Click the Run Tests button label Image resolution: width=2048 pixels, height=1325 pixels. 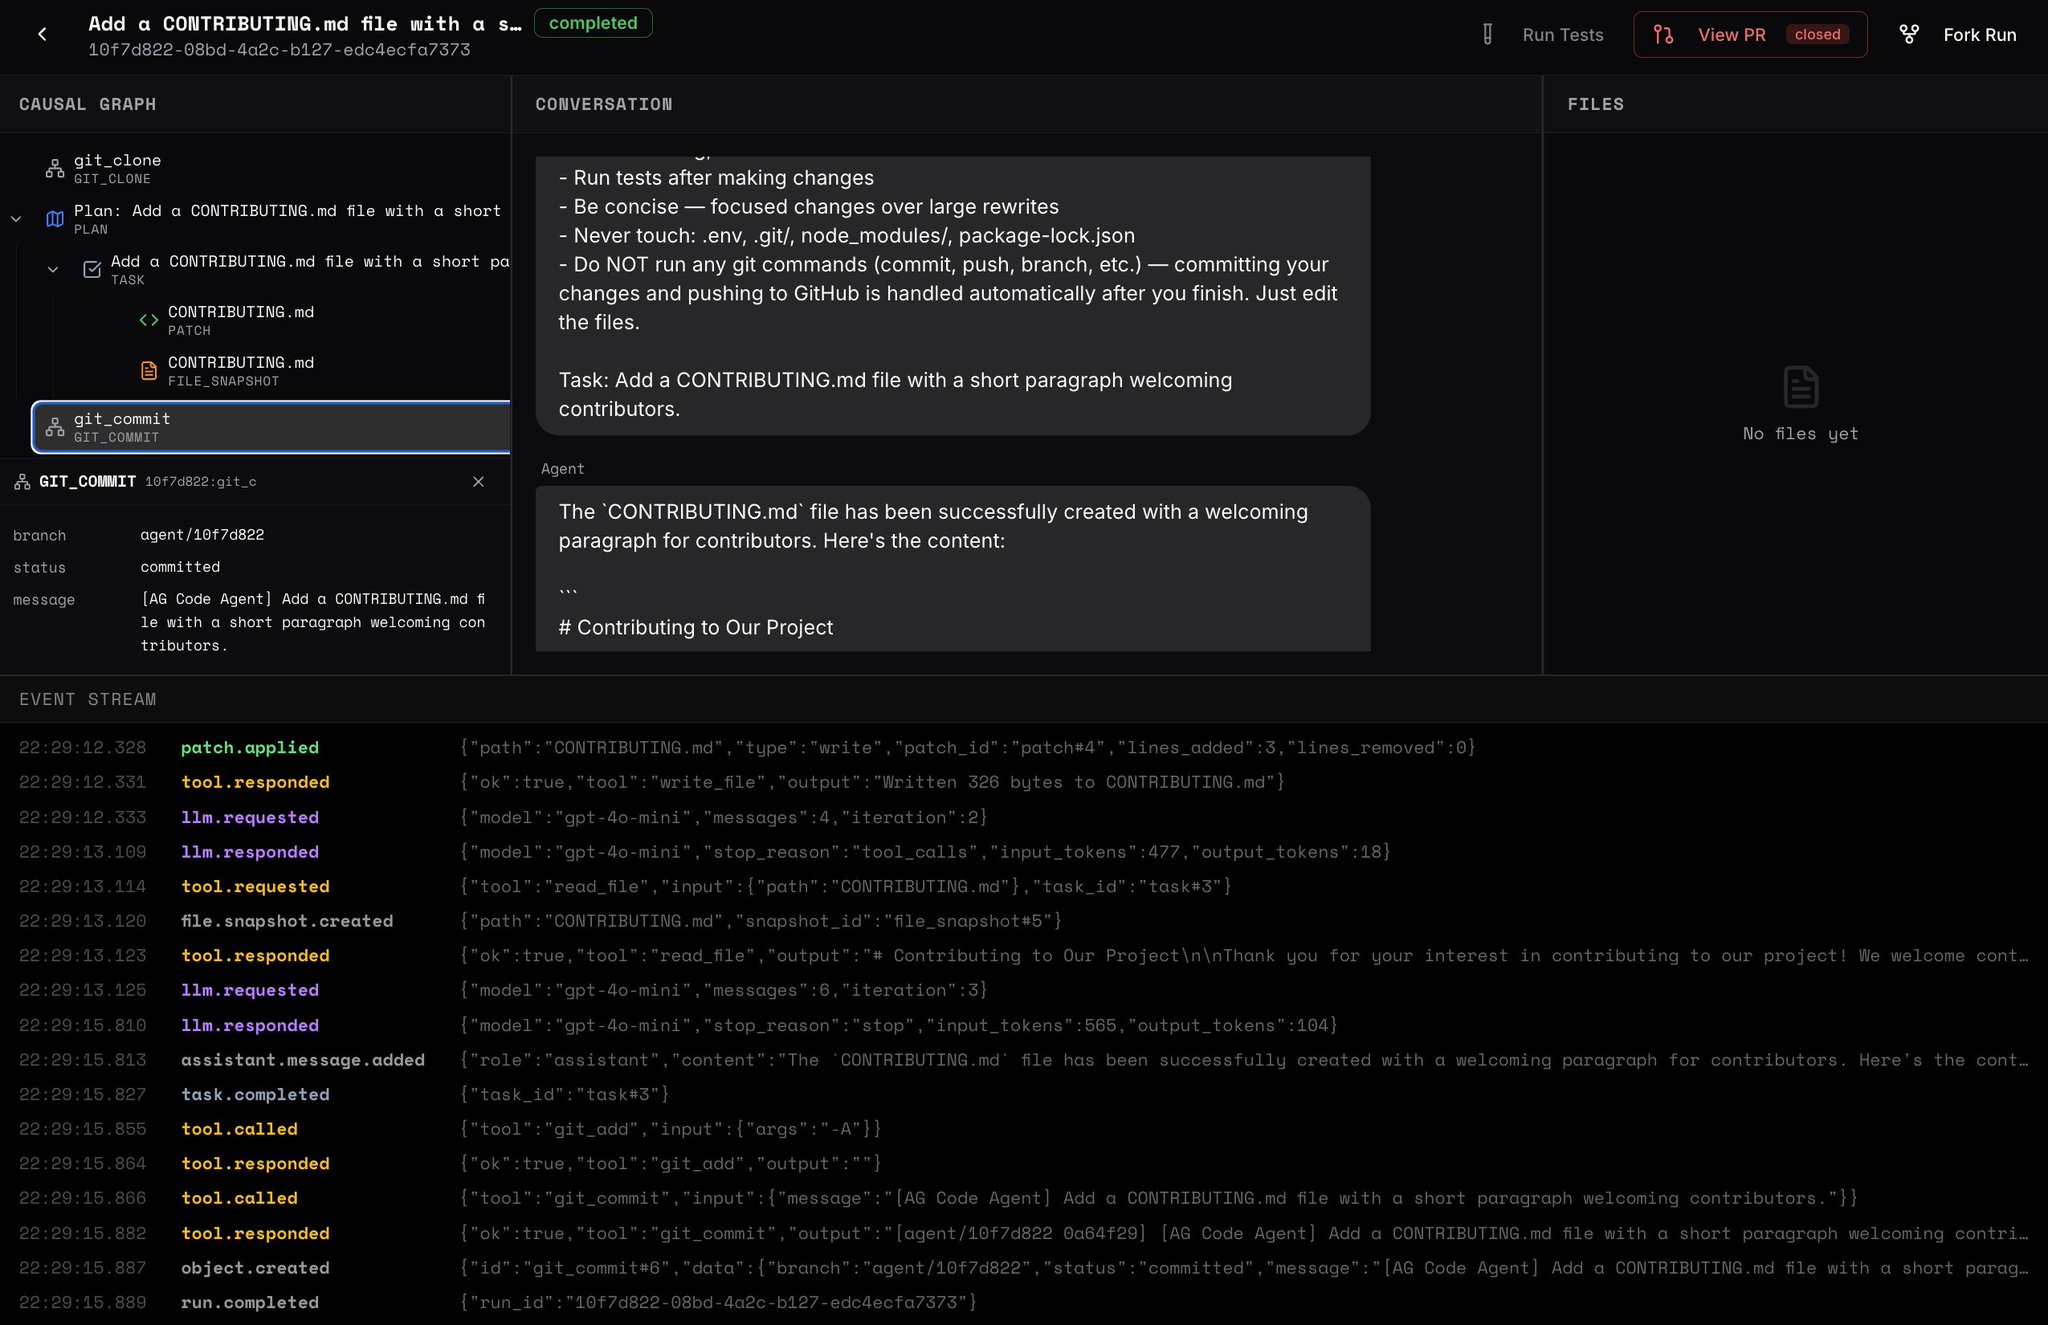coord(1563,35)
